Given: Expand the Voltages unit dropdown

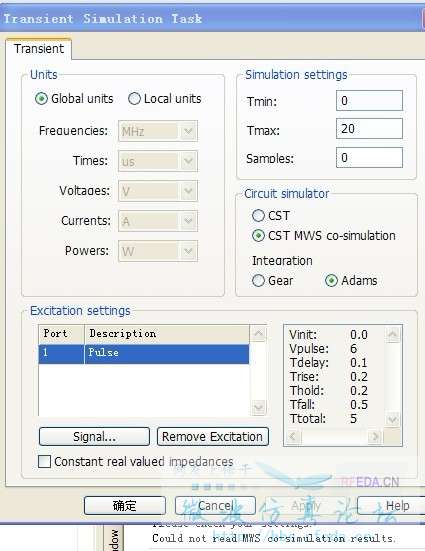Looking at the screenshot, I should (158, 191).
